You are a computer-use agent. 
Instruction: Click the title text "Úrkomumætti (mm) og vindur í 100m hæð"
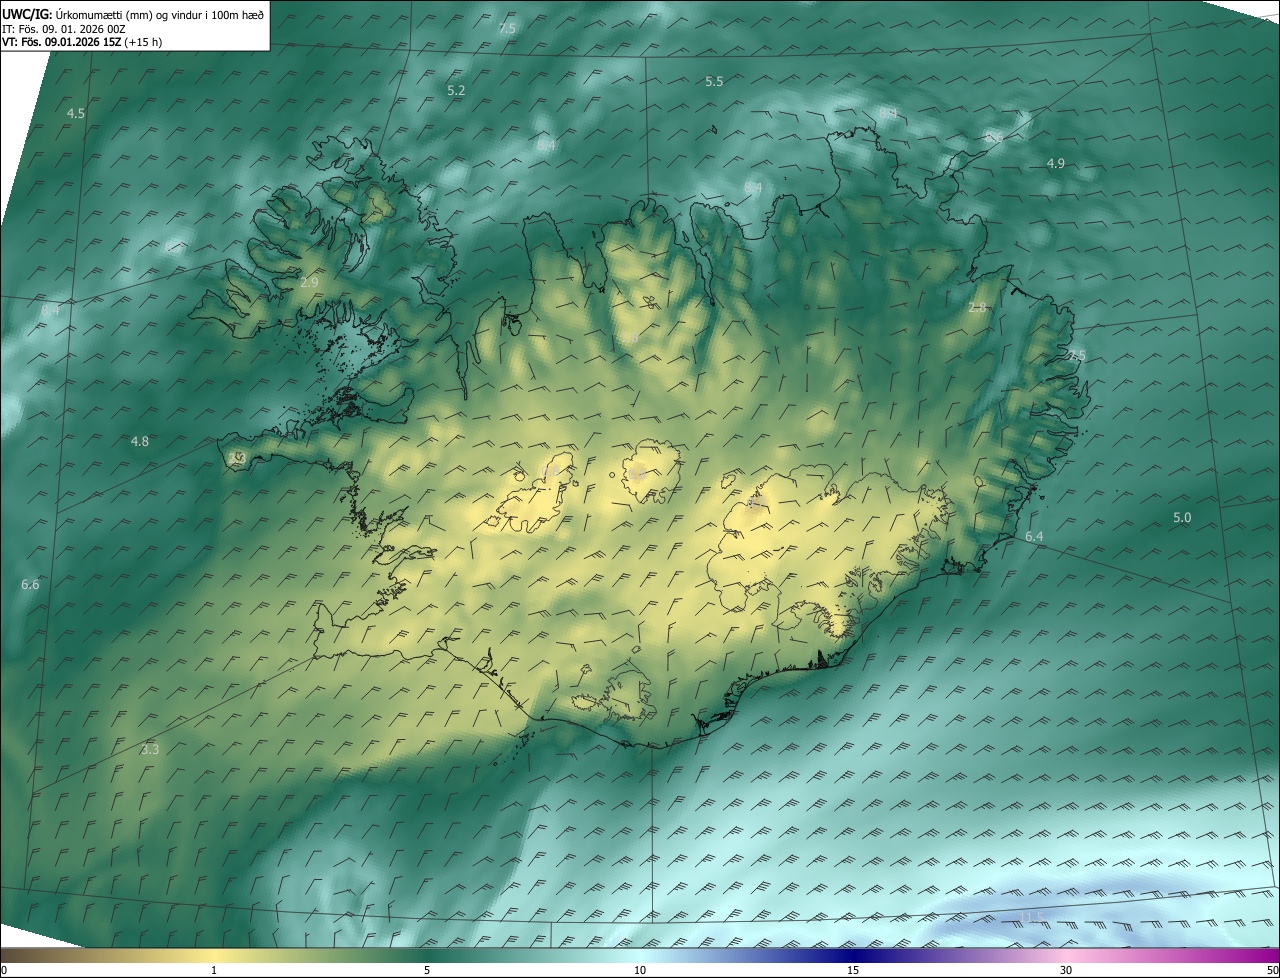point(160,13)
